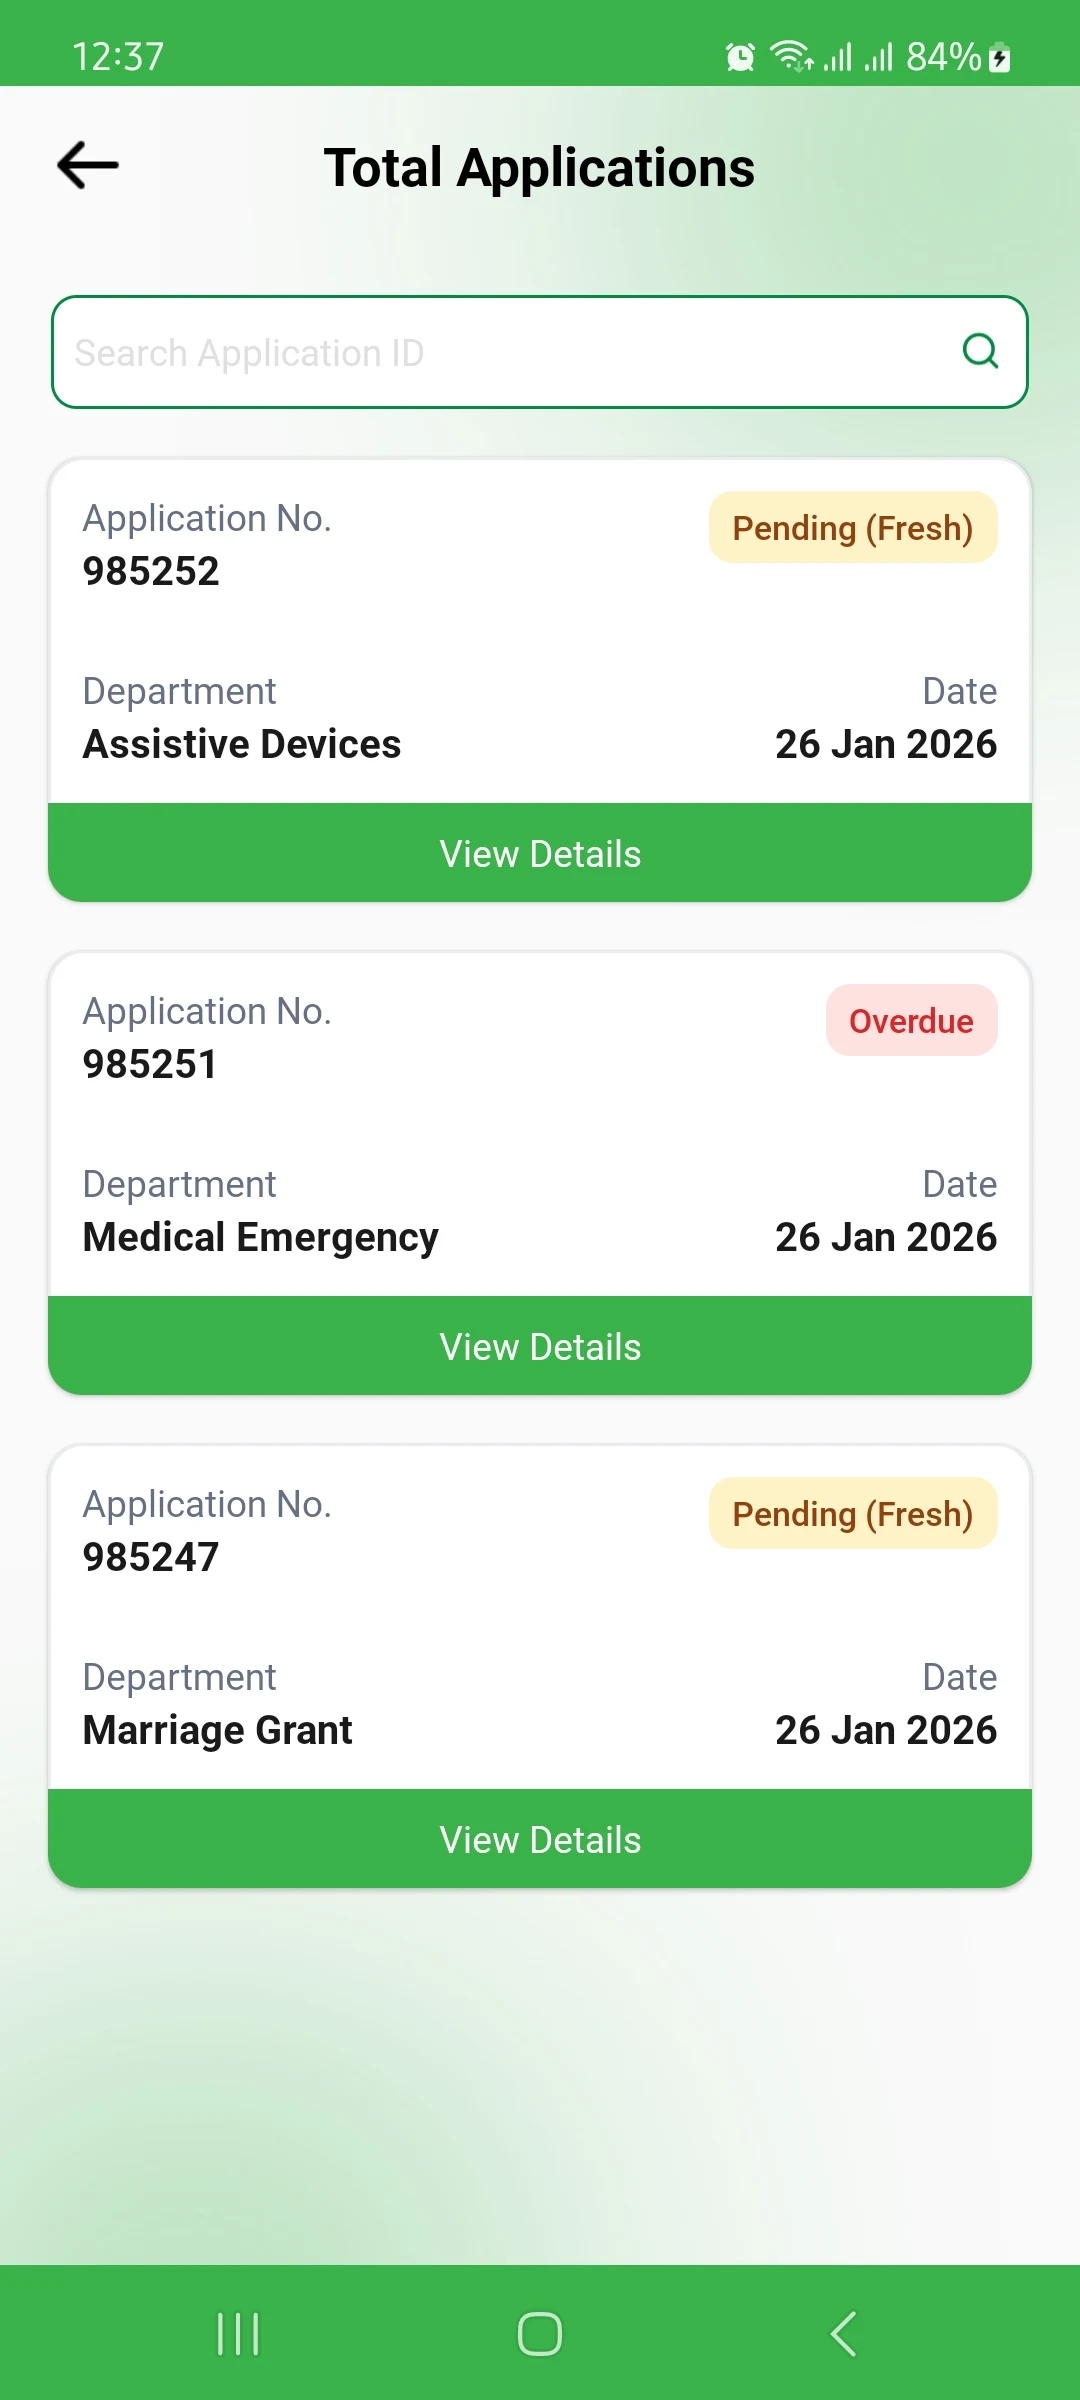Tap the alarm icon in status bar
The height and width of the screenshot is (2400, 1080).
coord(740,57)
